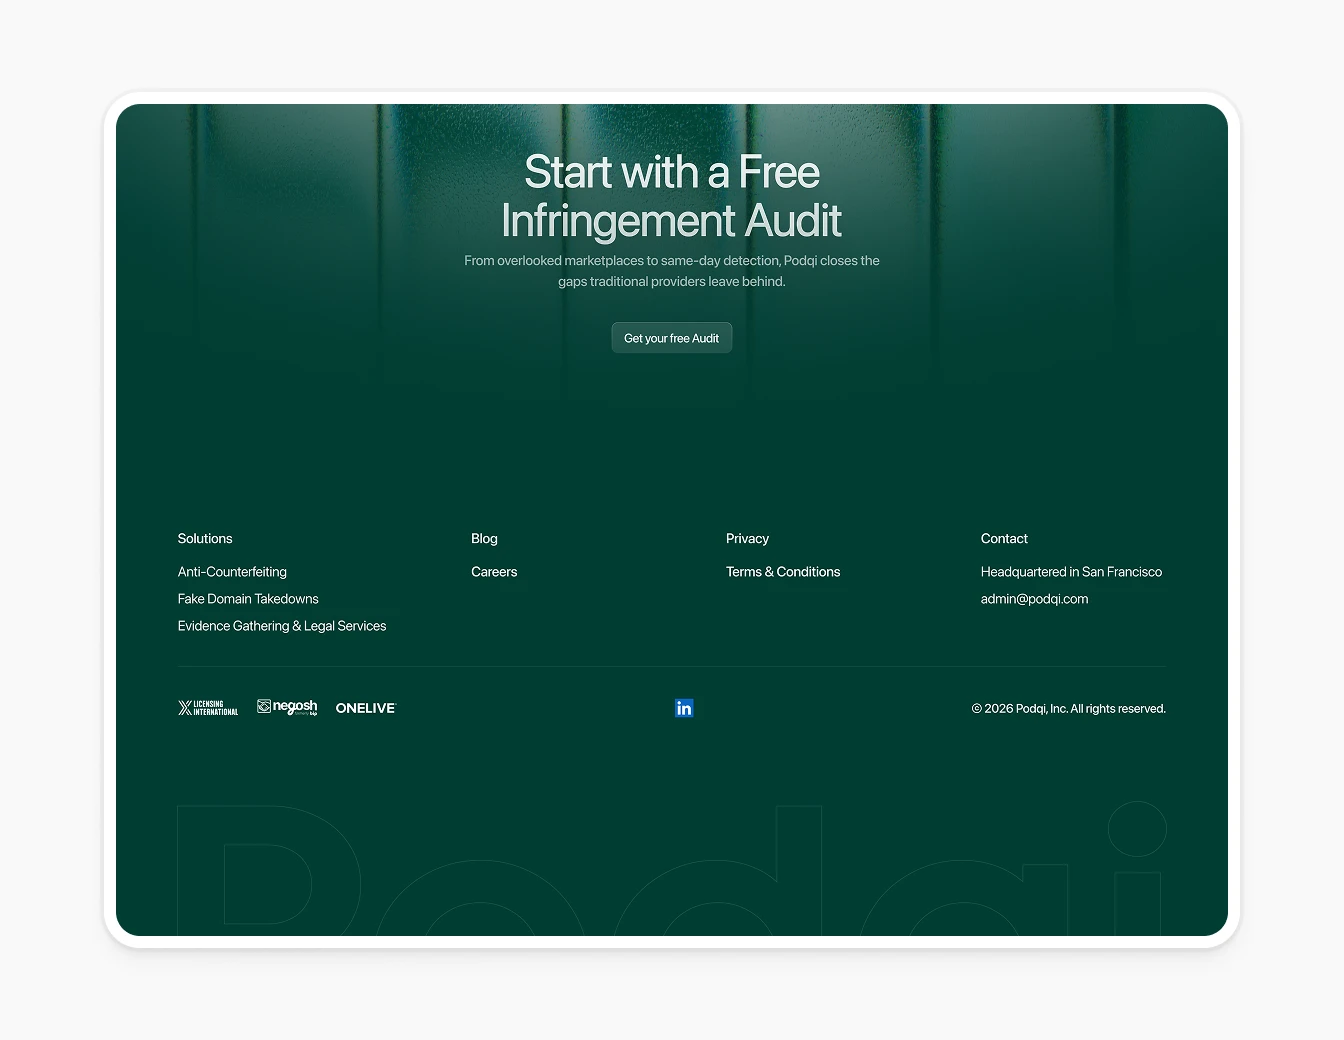Select the Contact footer heading

click(1004, 538)
